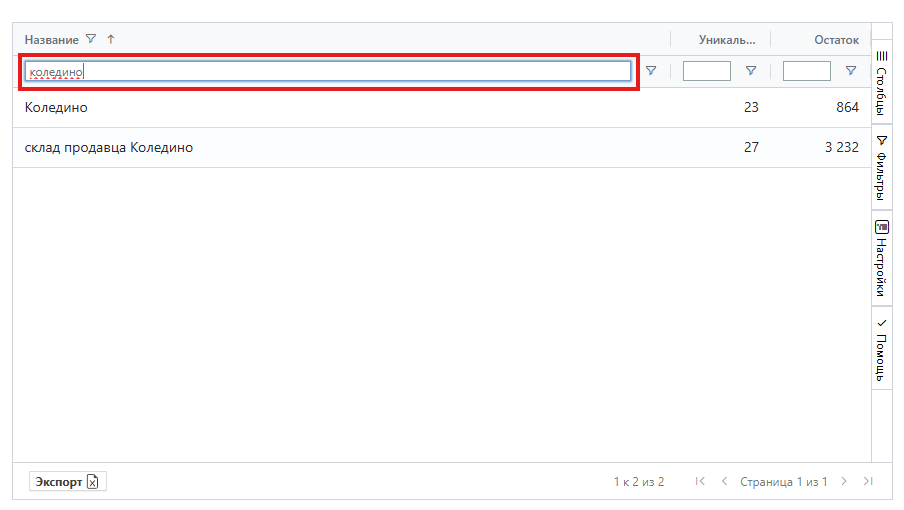The image size is (904, 510).
Task: Click the Остаток column filter input
Action: [806, 71]
